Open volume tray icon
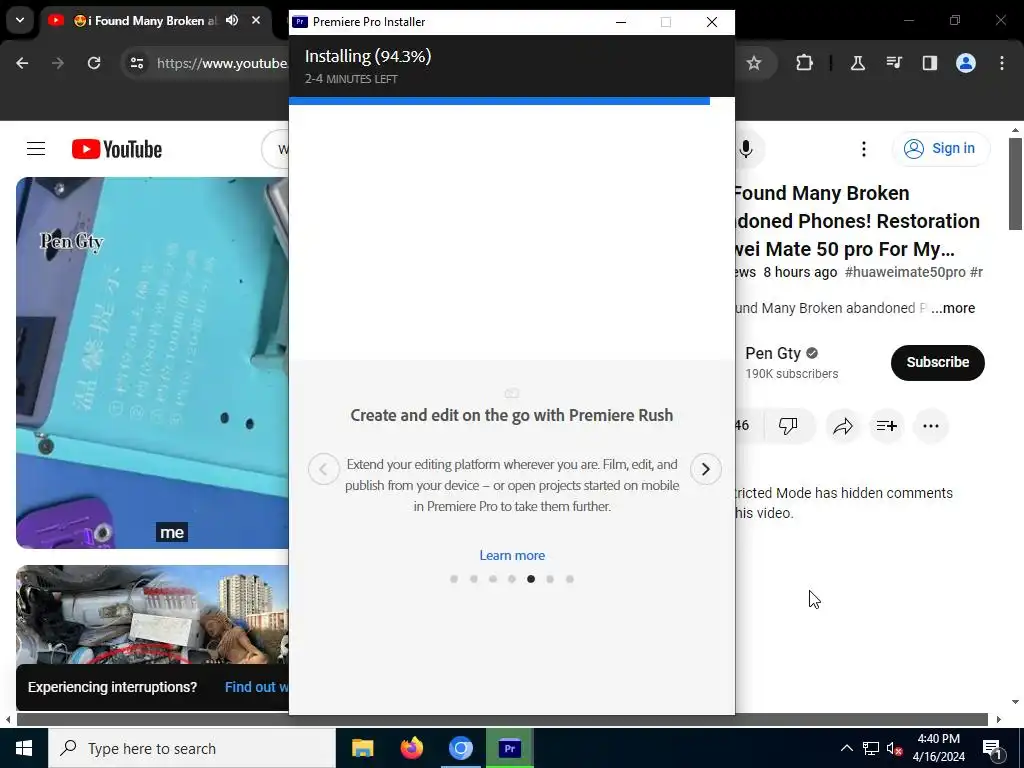The image size is (1024, 768). (894, 748)
